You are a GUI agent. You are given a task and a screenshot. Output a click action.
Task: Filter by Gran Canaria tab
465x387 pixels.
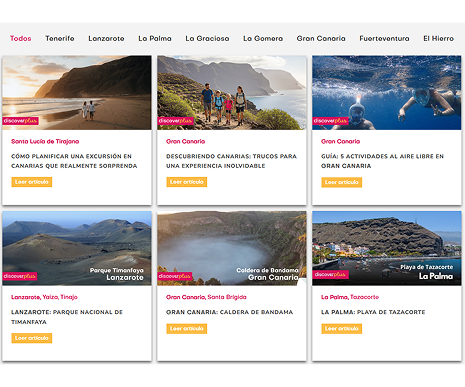coord(321,38)
